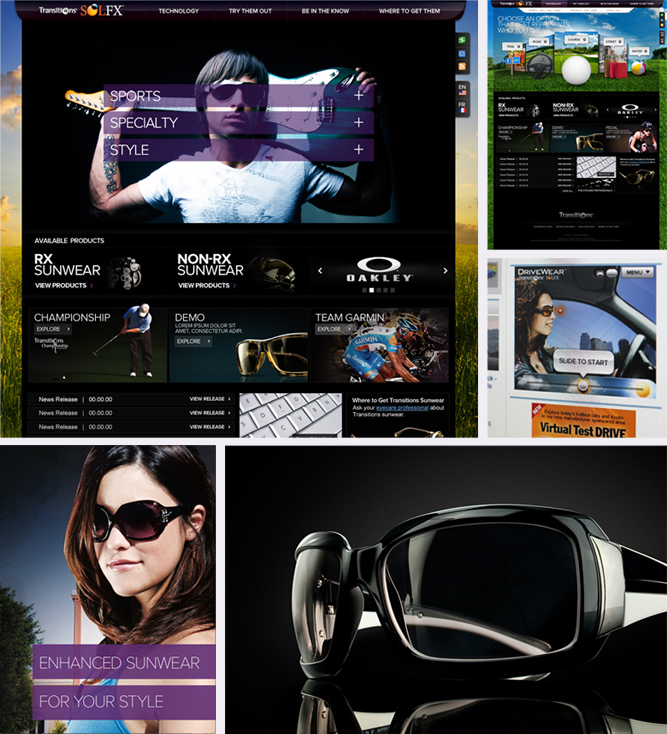
Task: Open the TRY THEM OUT nav menu
Action: coord(250,11)
